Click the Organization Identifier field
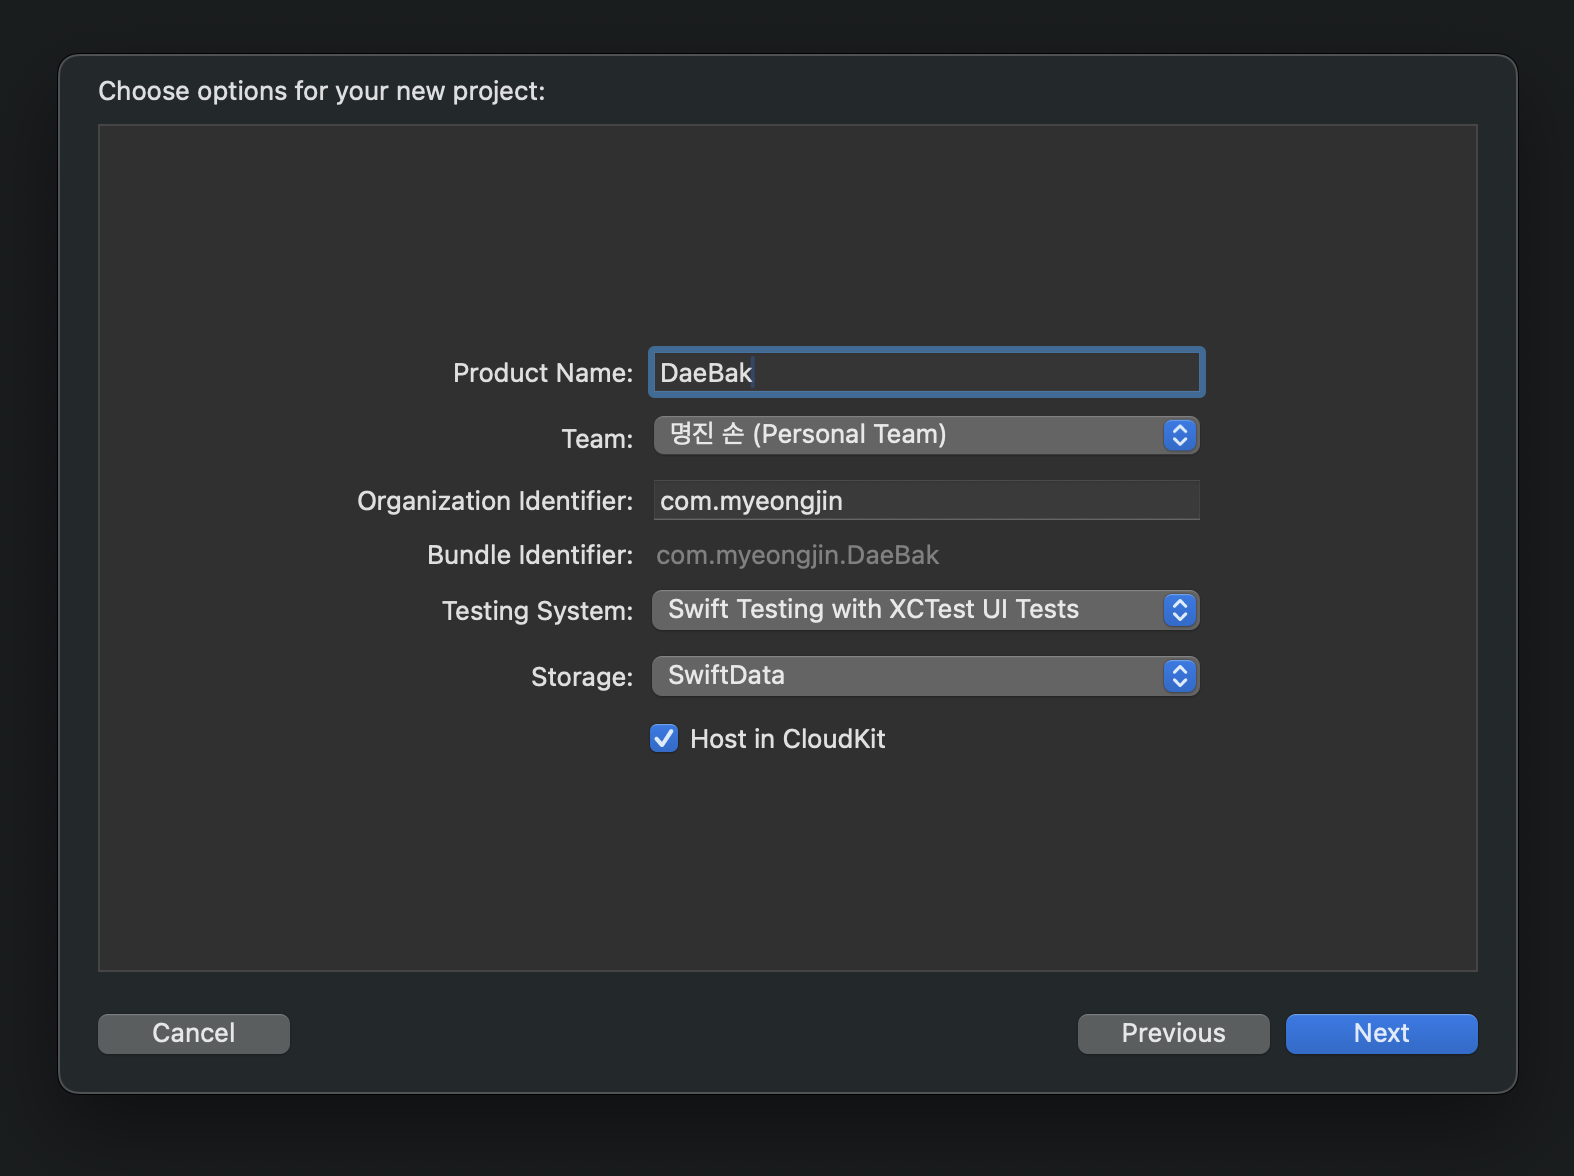 click(x=926, y=500)
